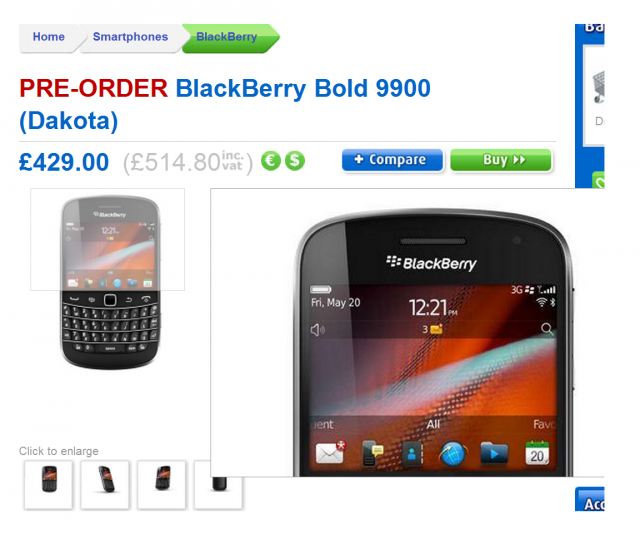Viewport: 640px width, 534px height.
Task: Select the second side-angle thumbnail
Action: pos(105,485)
